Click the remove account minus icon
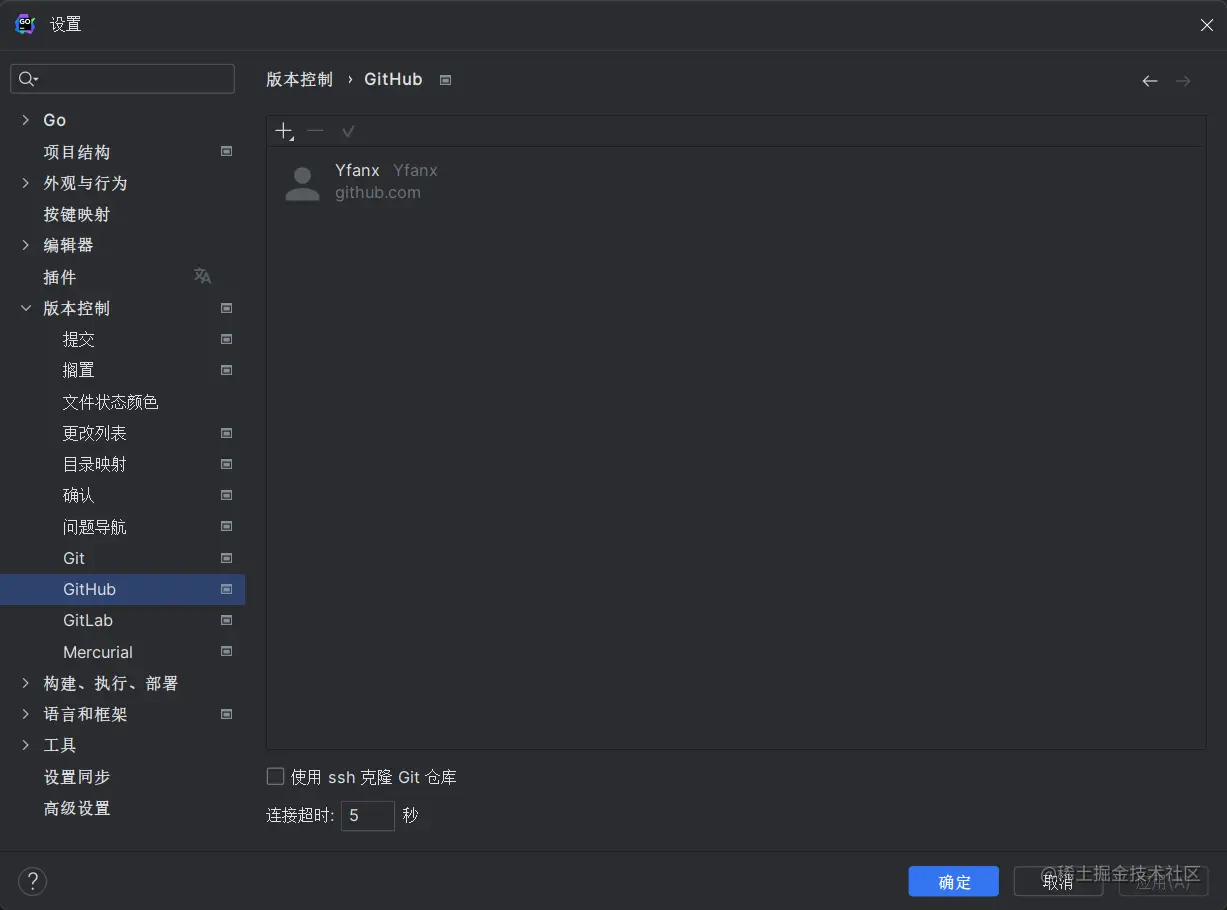Viewport: 1227px width, 910px height. click(x=316, y=131)
